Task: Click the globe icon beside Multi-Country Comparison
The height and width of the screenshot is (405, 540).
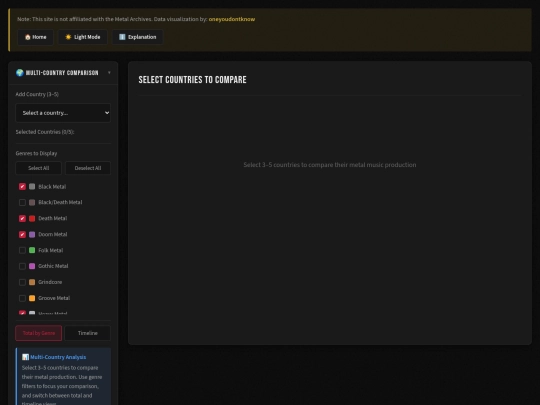Action: [20, 73]
